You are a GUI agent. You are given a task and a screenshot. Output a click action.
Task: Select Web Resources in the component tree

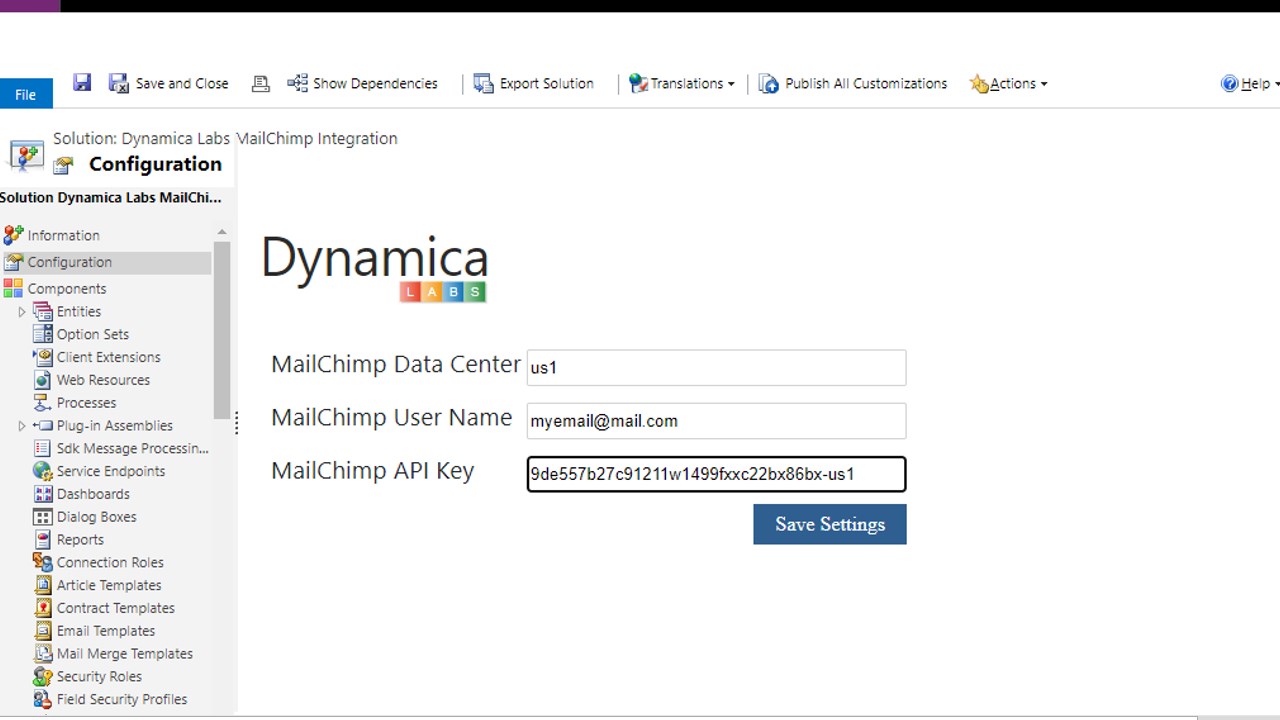click(x=103, y=379)
